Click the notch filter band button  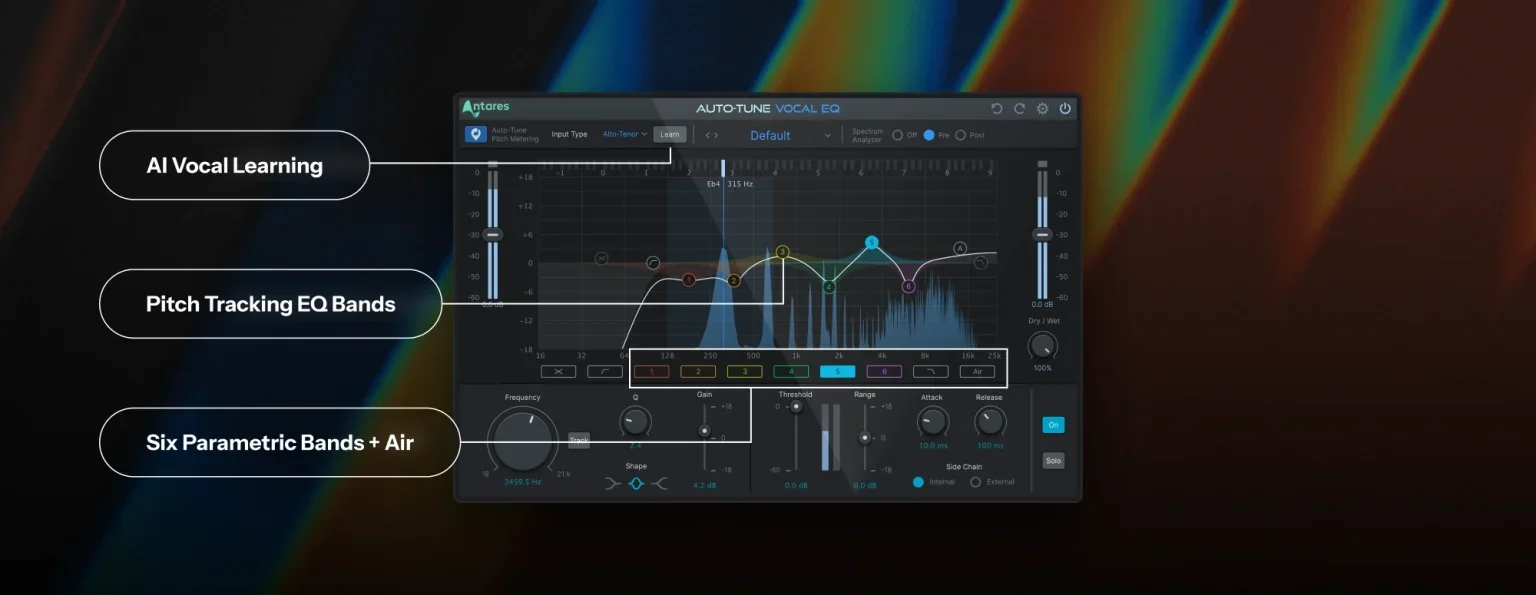559,371
